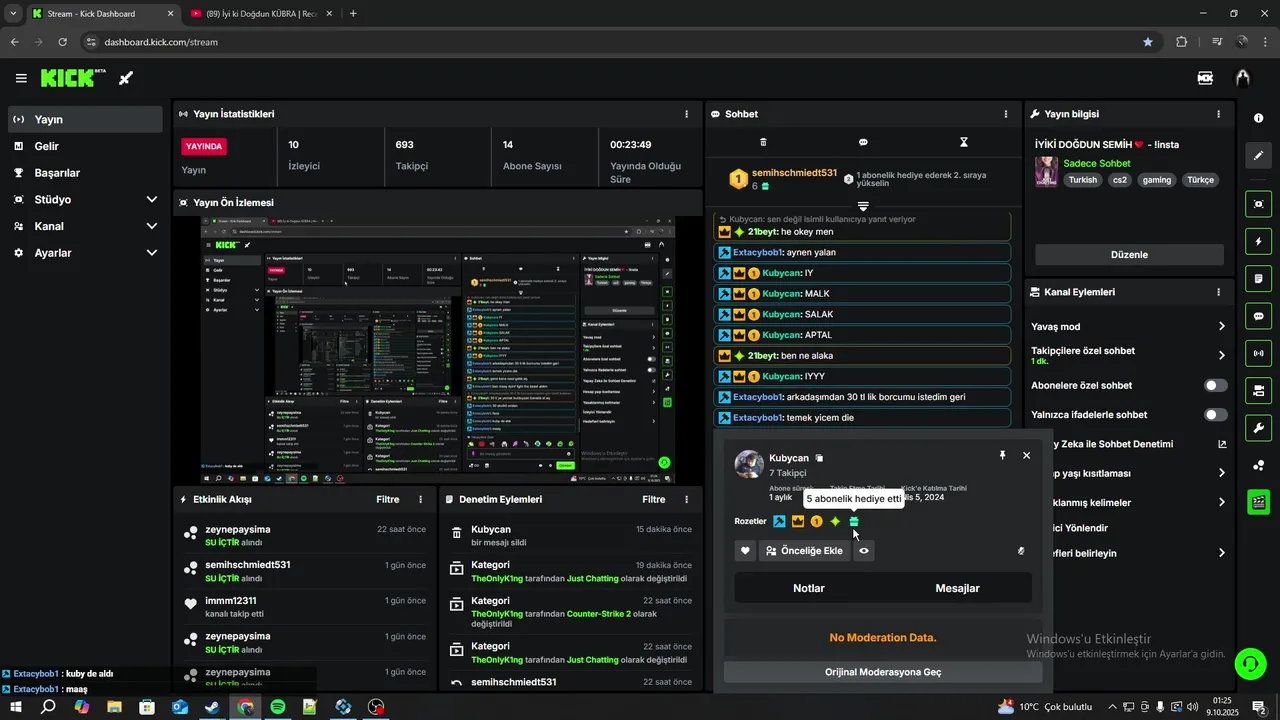Open external Sohbet Denetimi link icon
The height and width of the screenshot is (720, 1280).
point(1221,444)
